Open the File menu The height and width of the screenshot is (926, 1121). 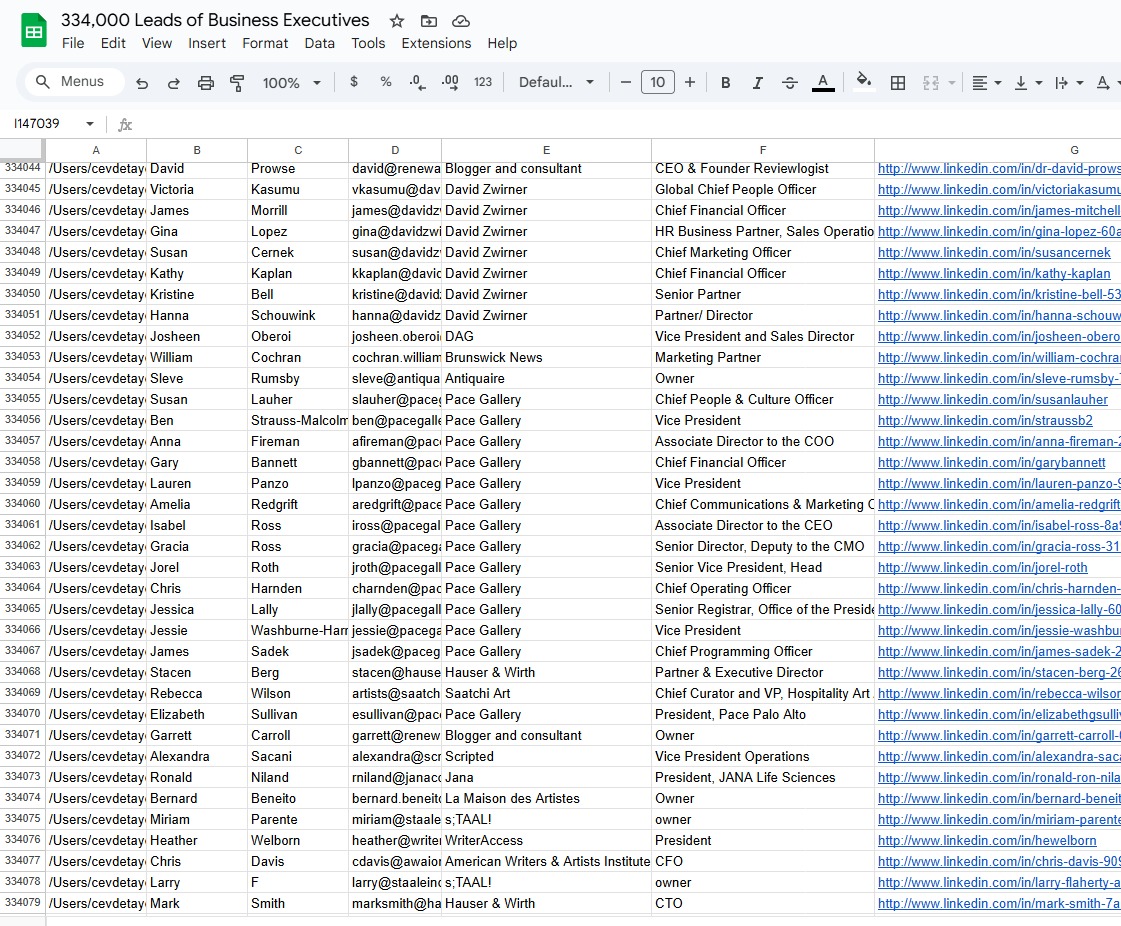click(x=73, y=43)
